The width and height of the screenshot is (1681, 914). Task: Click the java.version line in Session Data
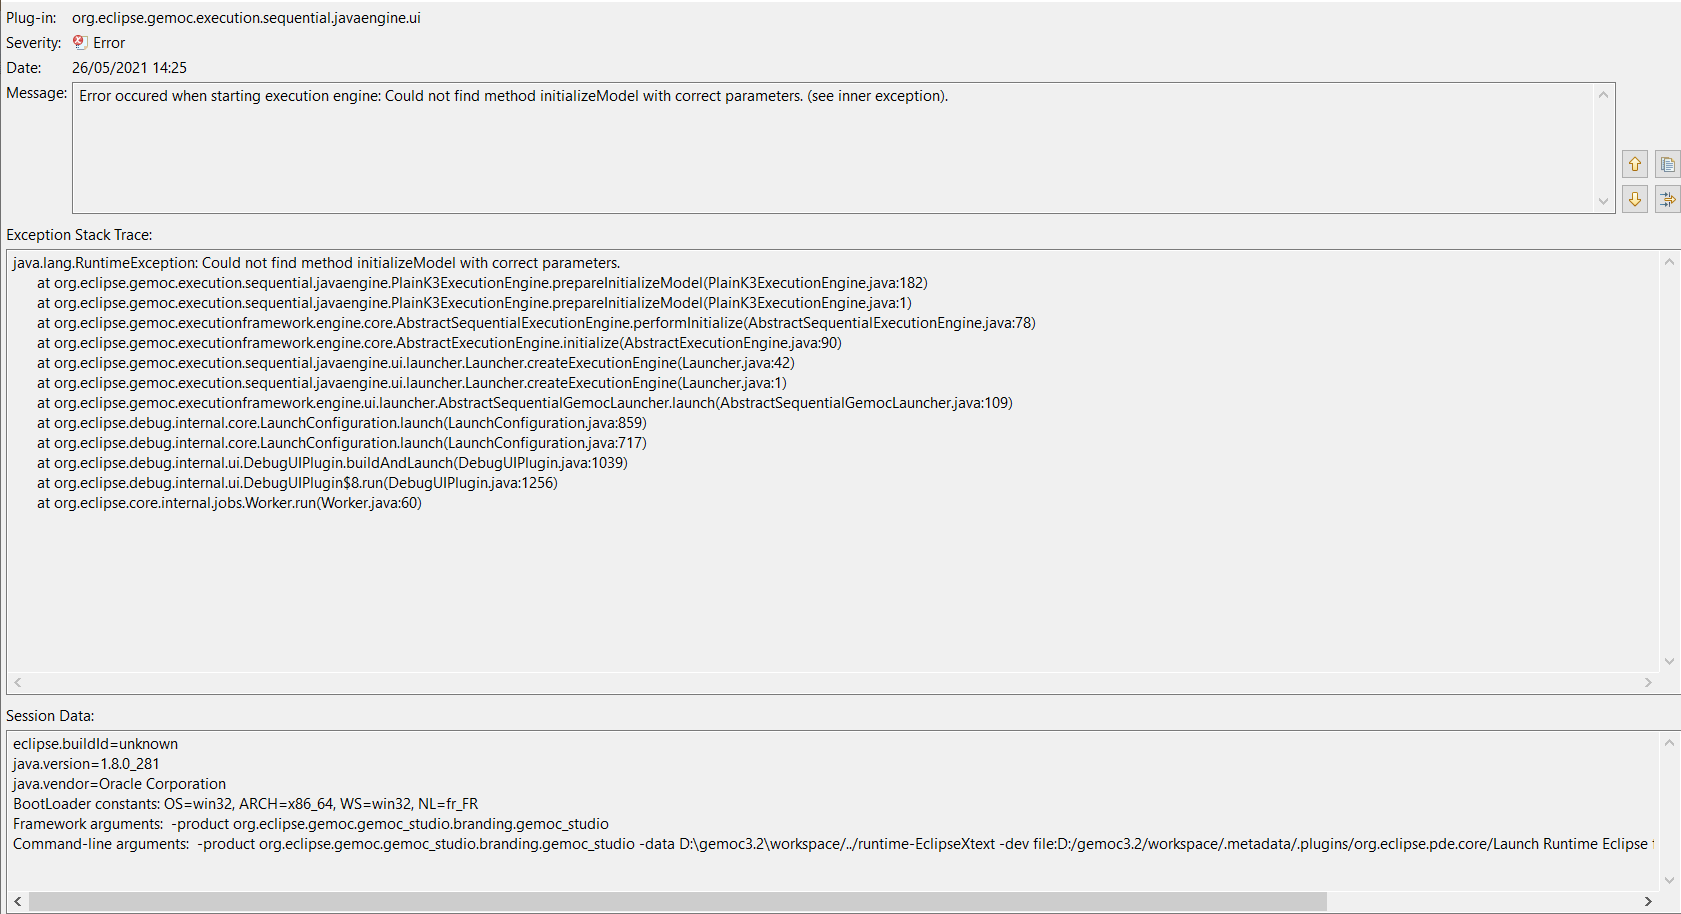86,764
